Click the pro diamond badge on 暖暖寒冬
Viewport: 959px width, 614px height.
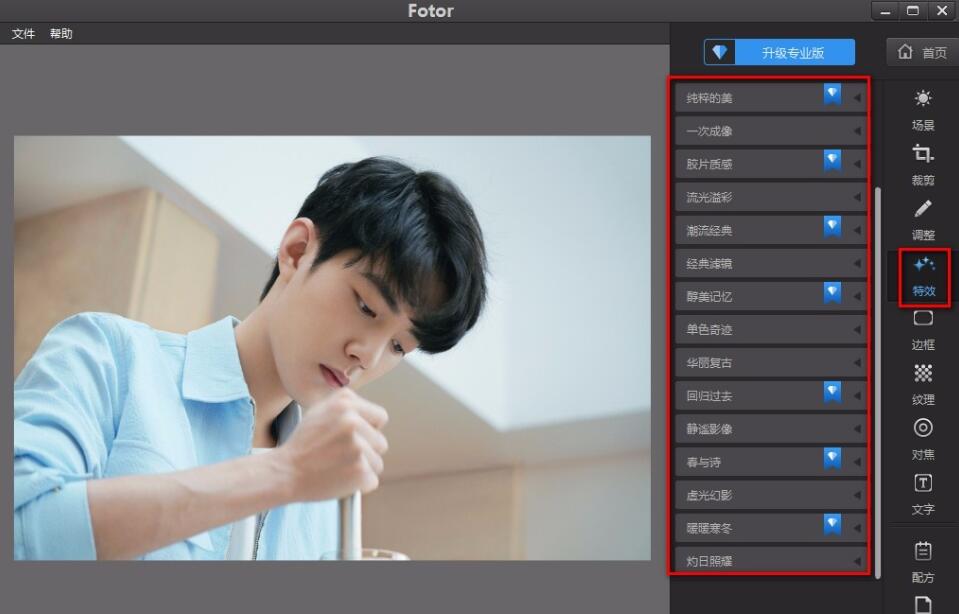click(832, 524)
